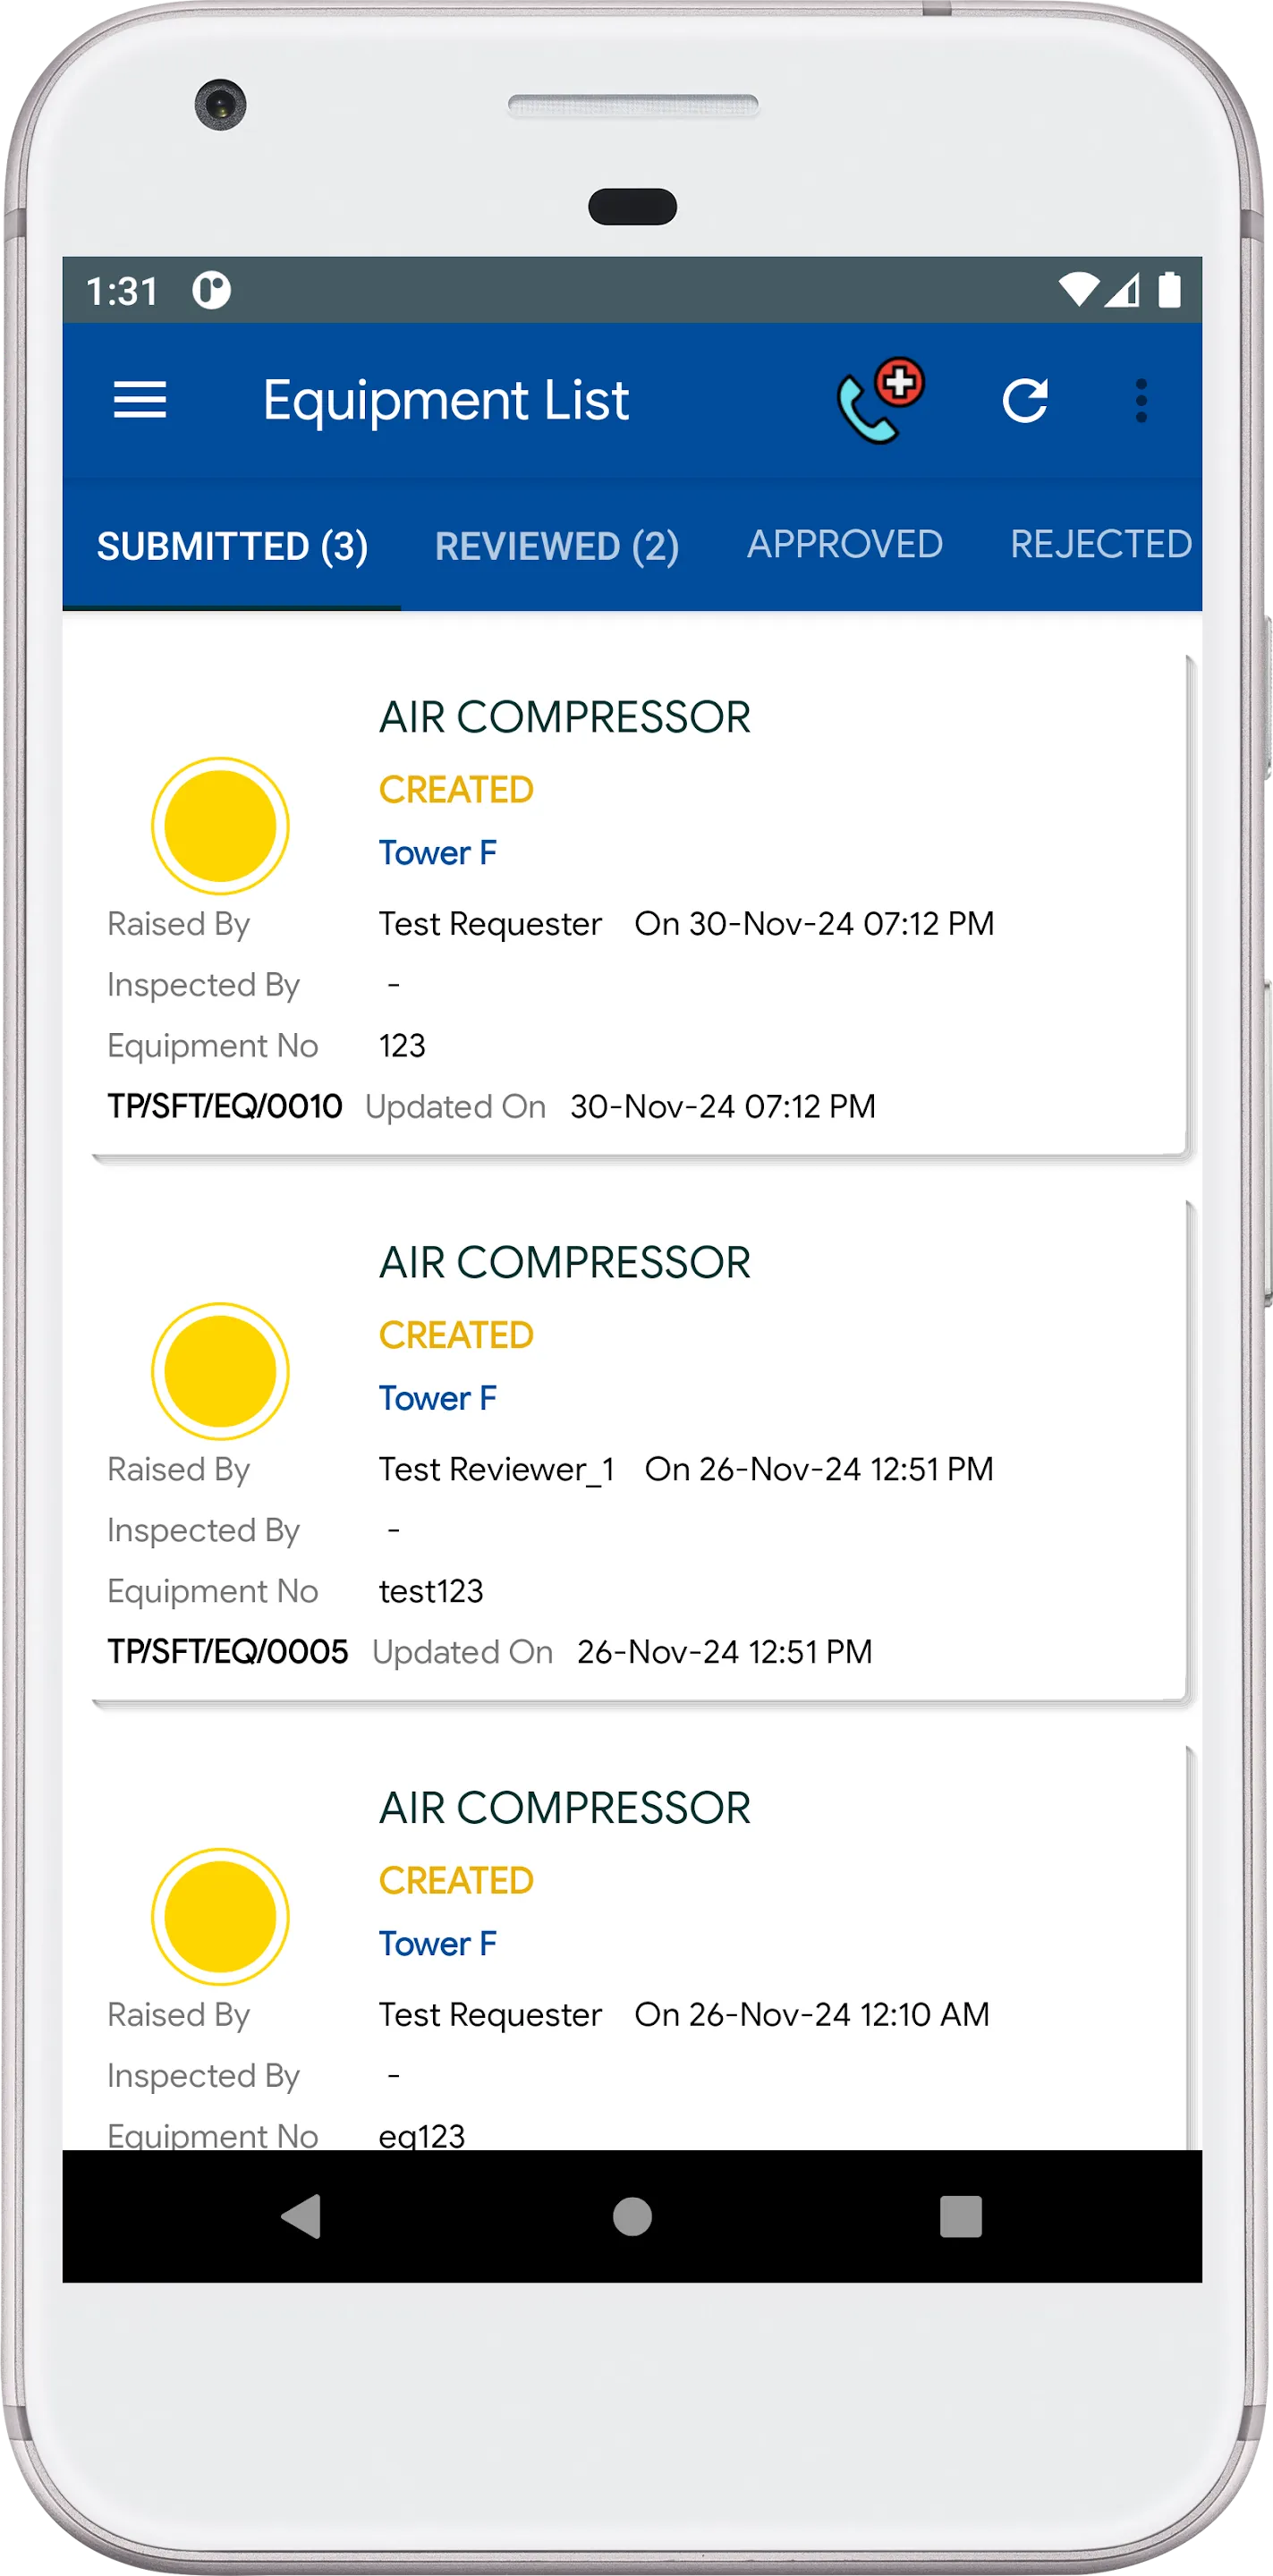Tap the Android recent apps button
1273x2576 pixels.
961,2216
